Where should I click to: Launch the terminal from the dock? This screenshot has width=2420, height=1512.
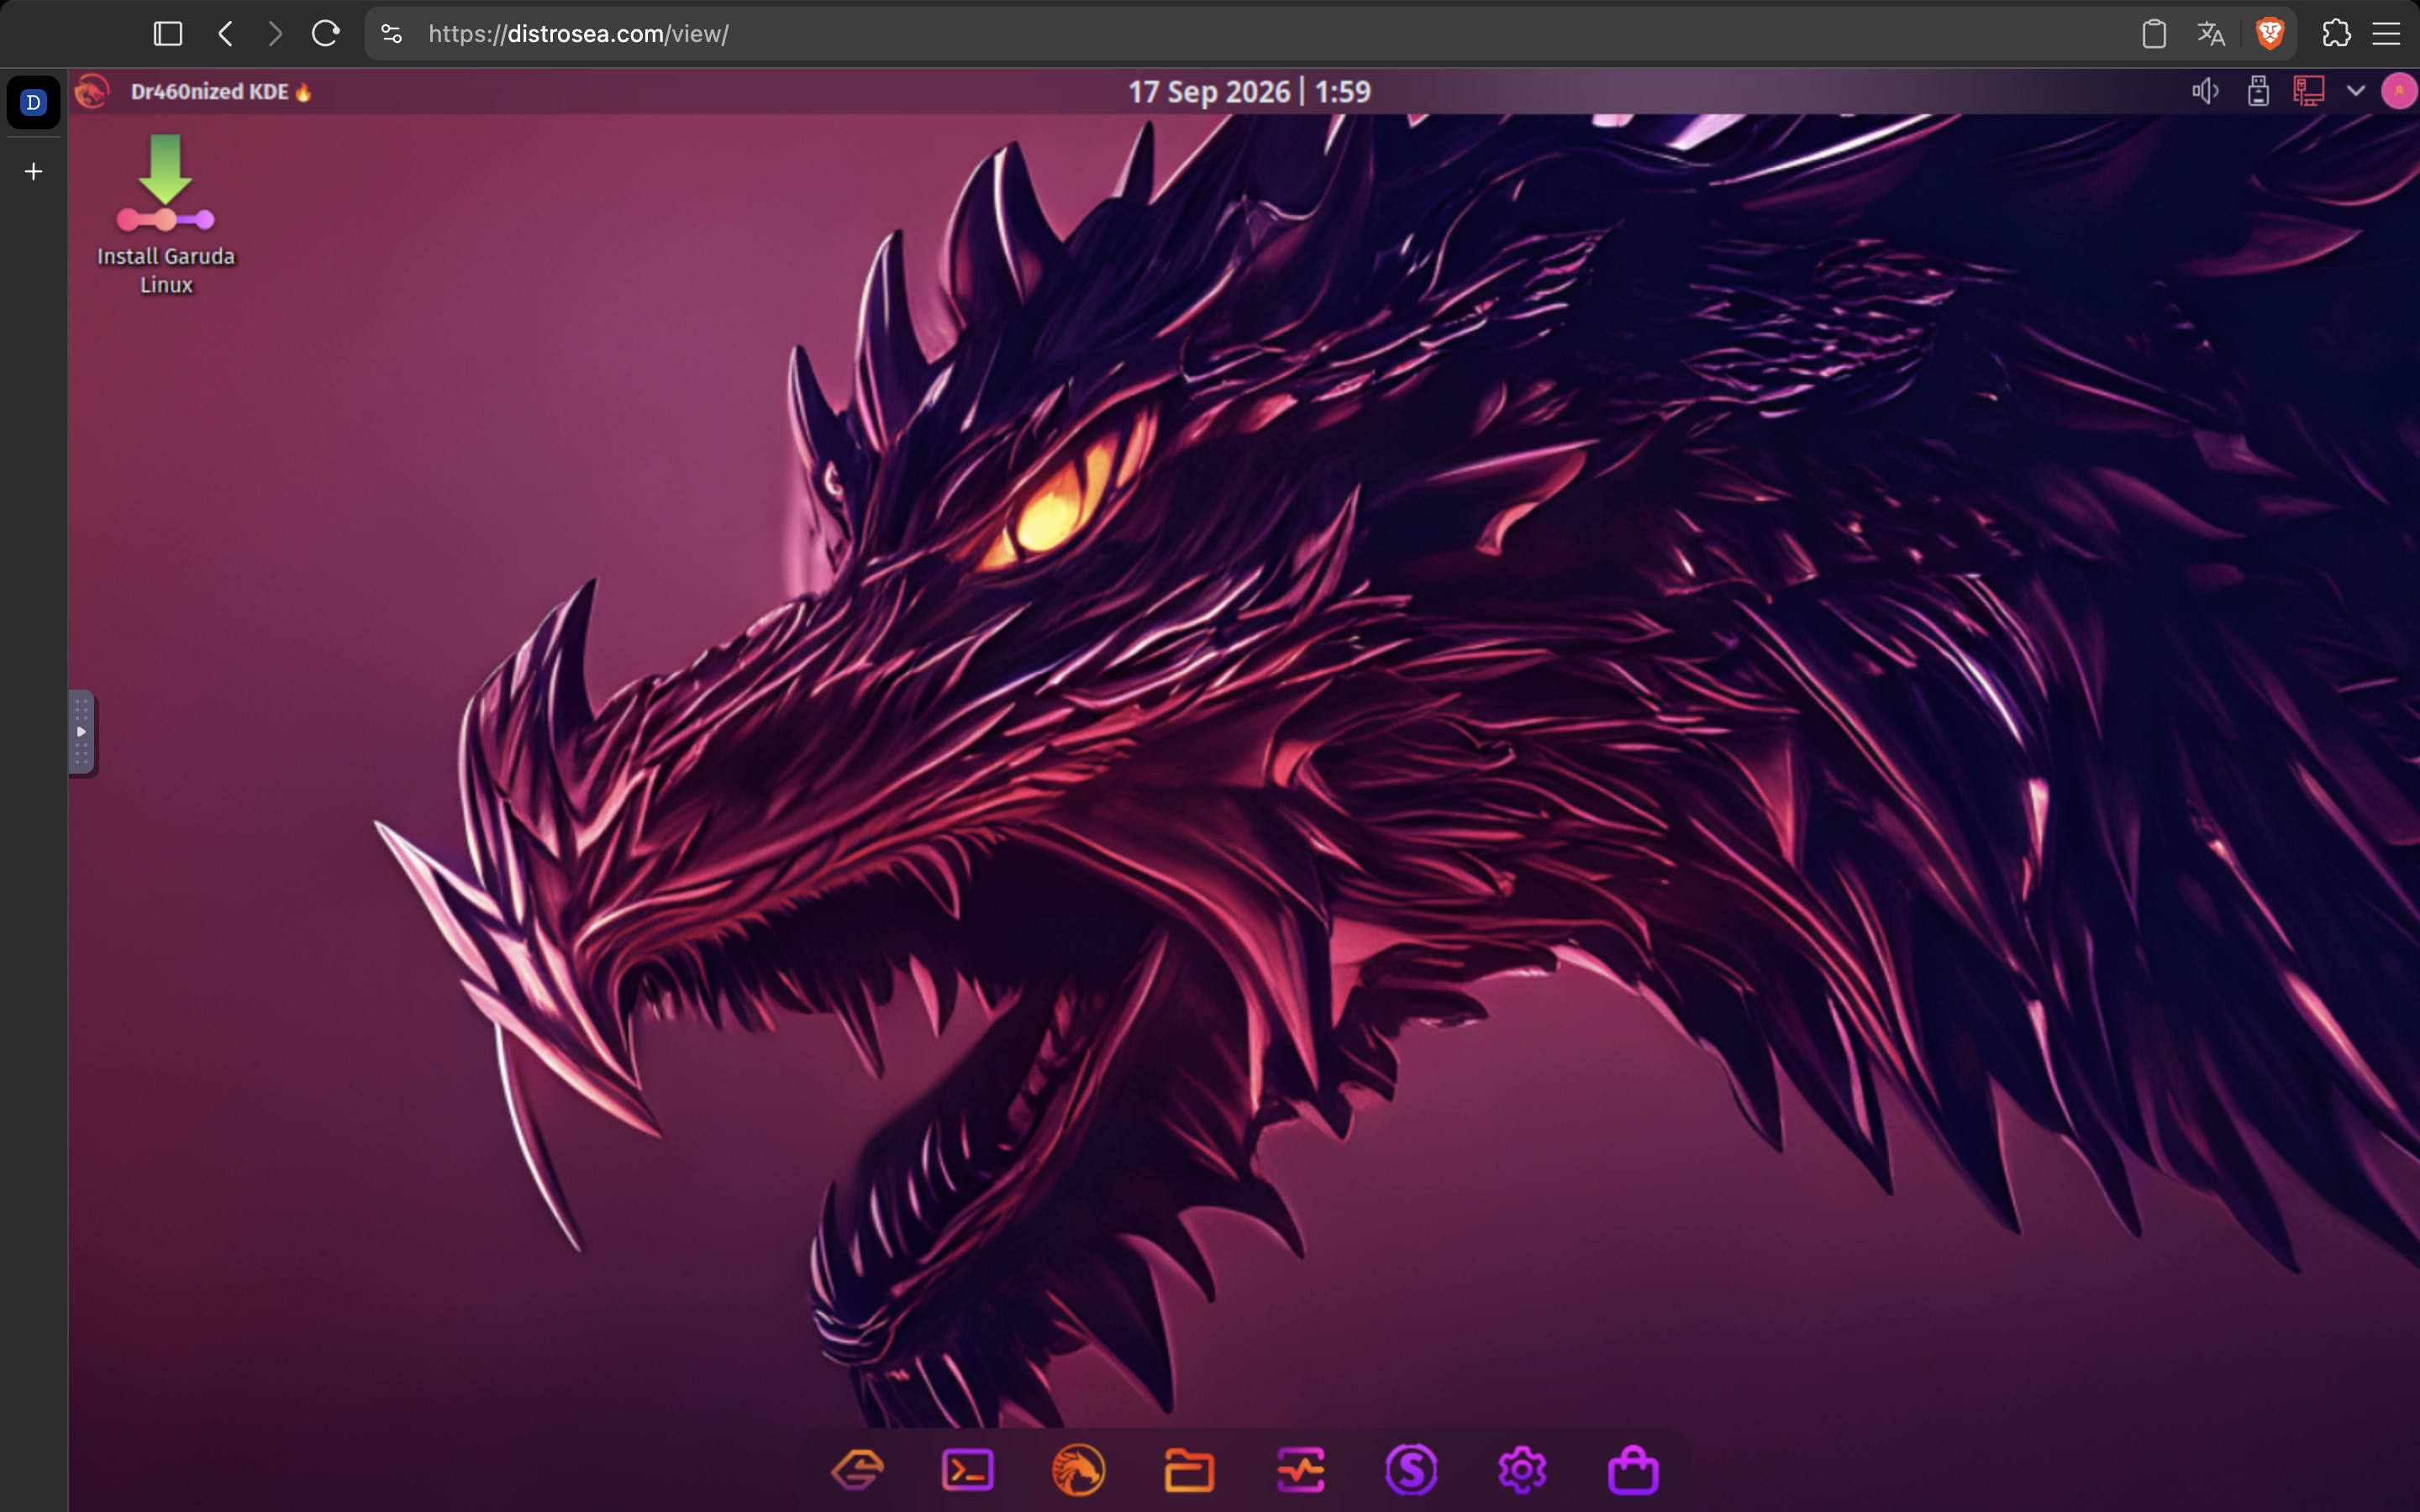pyautogui.click(x=968, y=1470)
